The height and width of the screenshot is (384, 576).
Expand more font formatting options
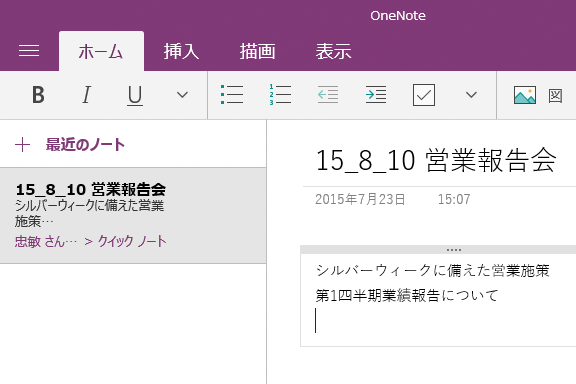pos(182,95)
